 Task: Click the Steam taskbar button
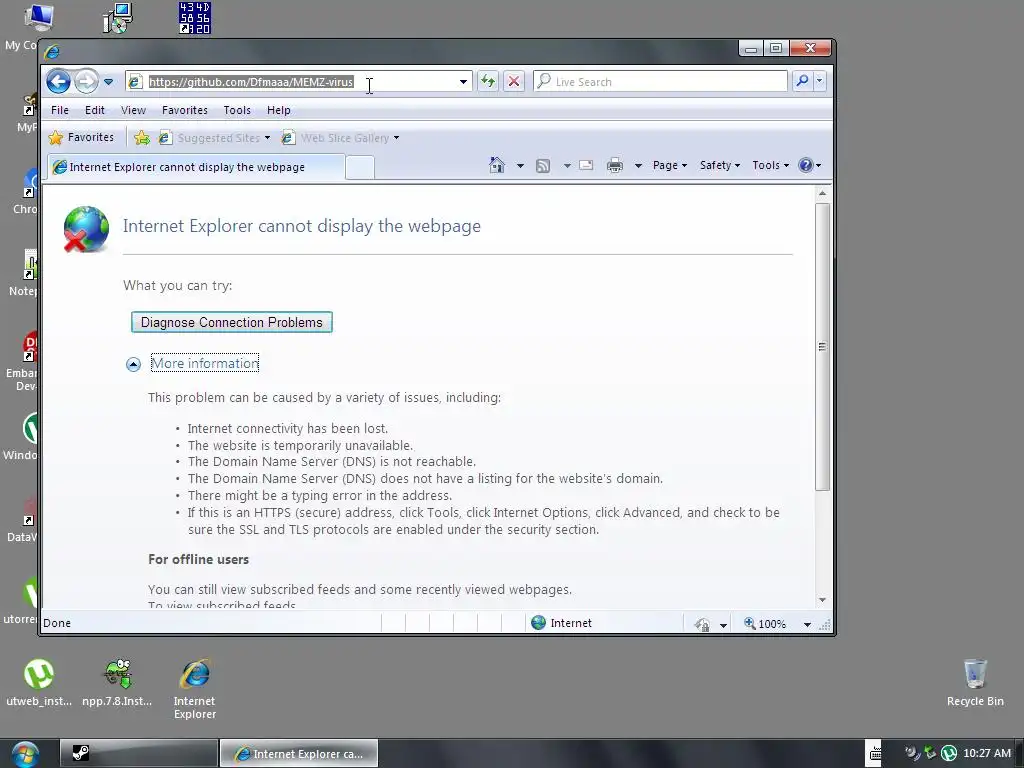(x=138, y=754)
